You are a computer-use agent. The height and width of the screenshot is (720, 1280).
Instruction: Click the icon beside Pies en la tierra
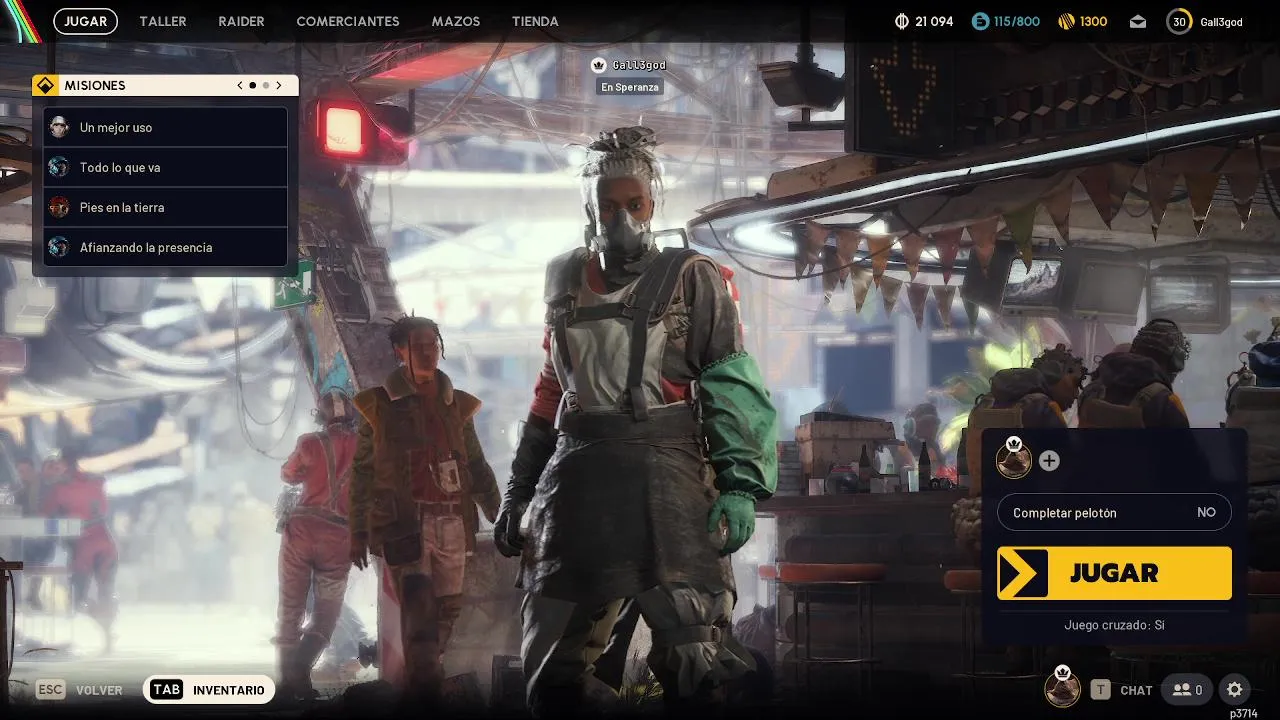coord(59,207)
